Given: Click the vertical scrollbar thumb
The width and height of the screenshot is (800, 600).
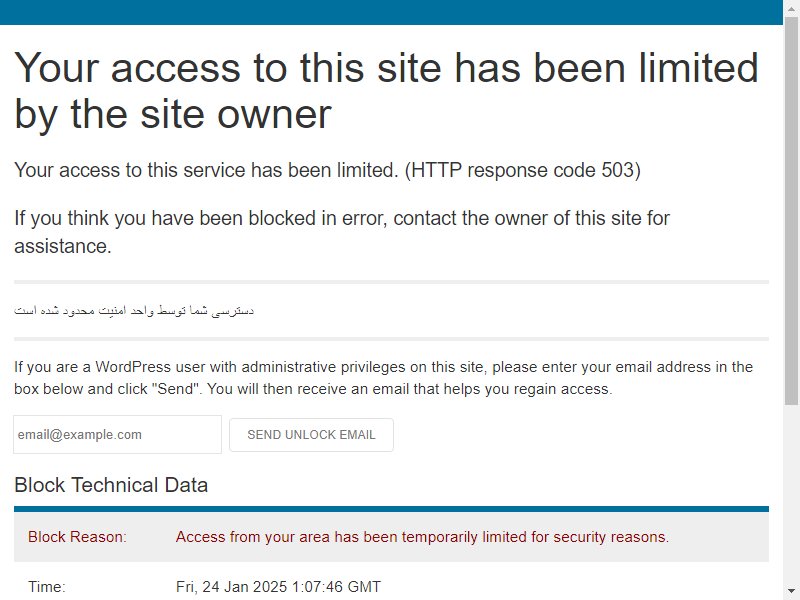Looking at the screenshot, I should (x=791, y=211).
